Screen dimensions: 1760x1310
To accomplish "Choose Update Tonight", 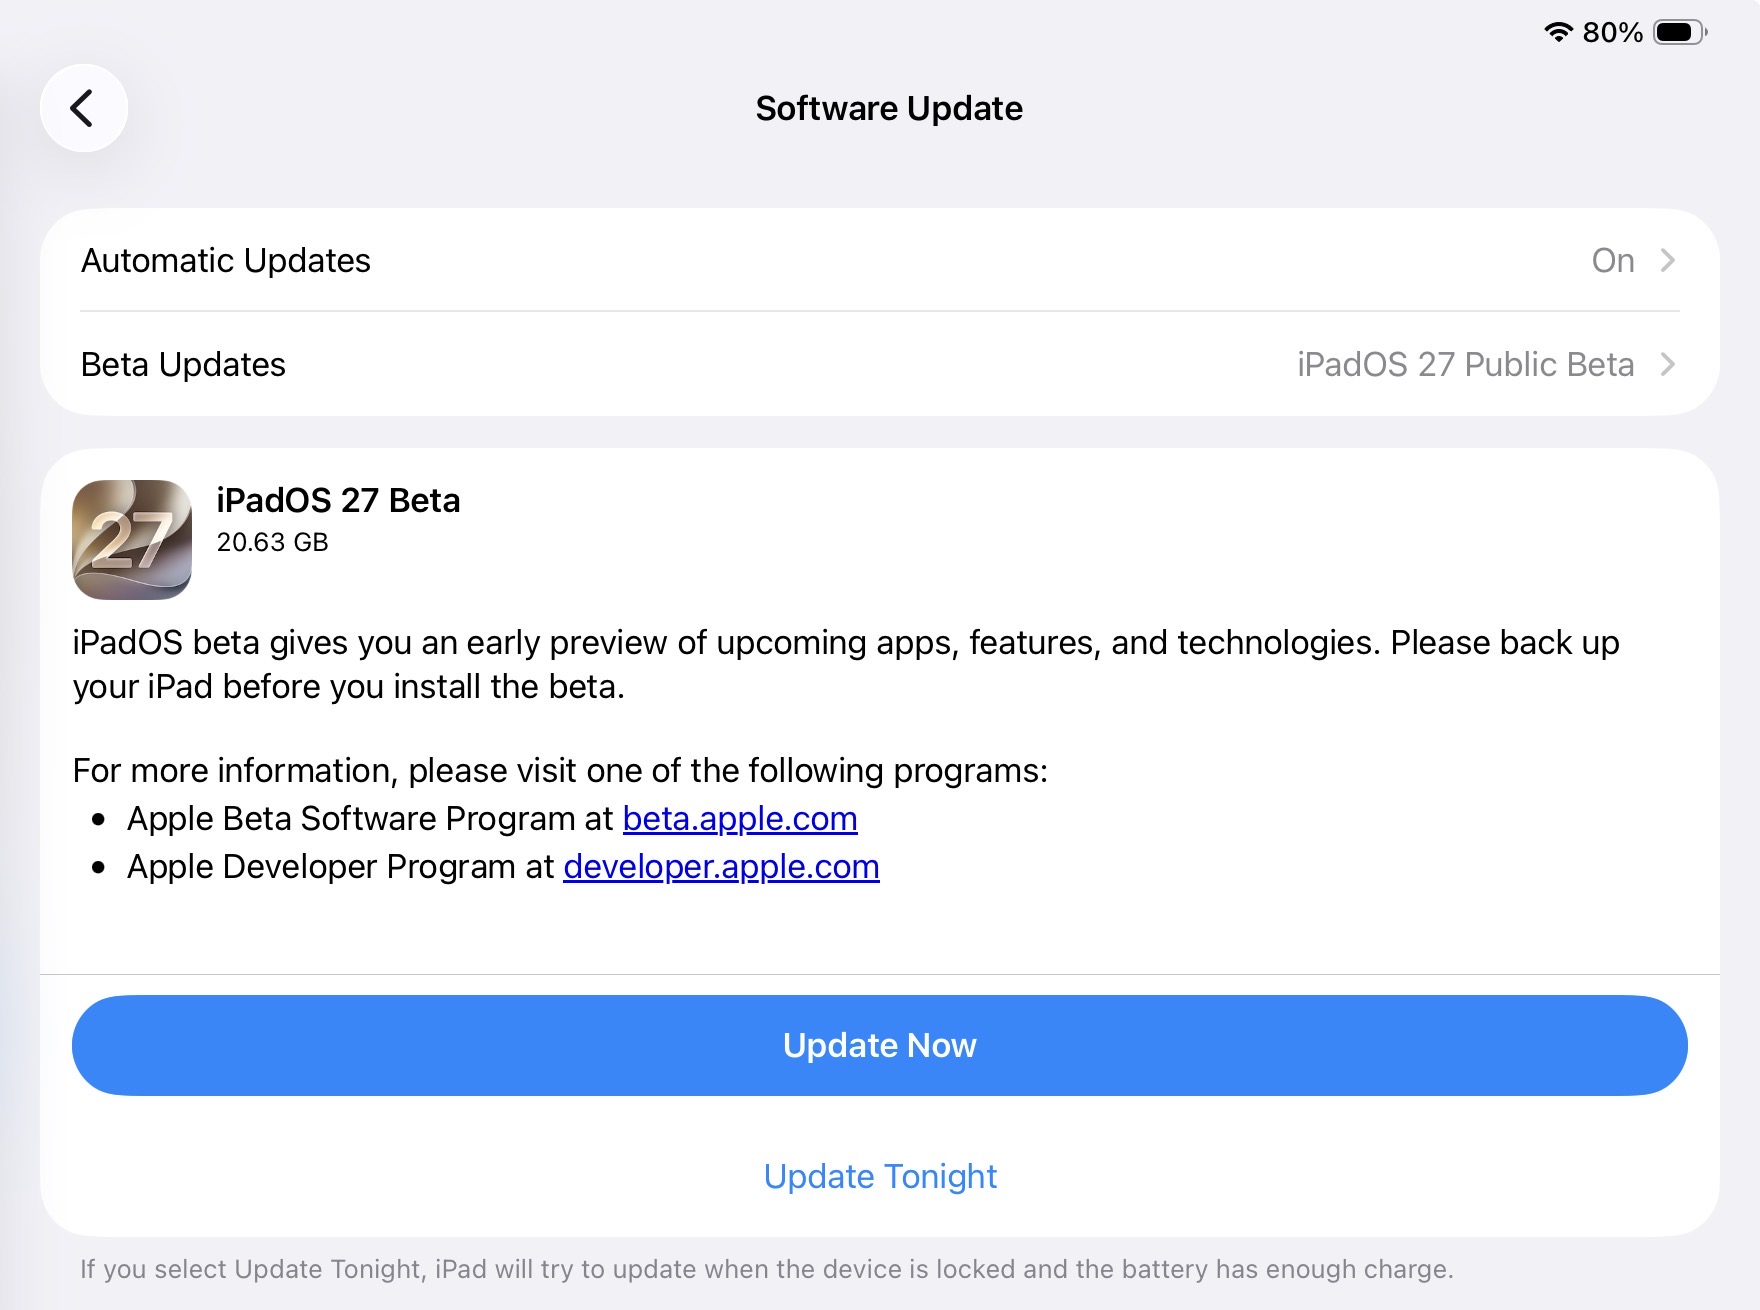I will [880, 1176].
